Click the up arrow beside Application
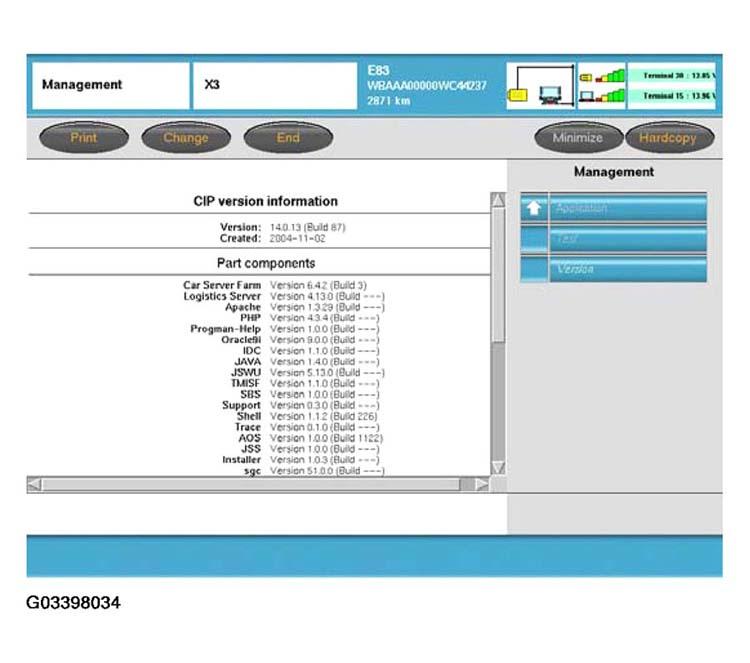The height and width of the screenshot is (663, 750). point(533,208)
